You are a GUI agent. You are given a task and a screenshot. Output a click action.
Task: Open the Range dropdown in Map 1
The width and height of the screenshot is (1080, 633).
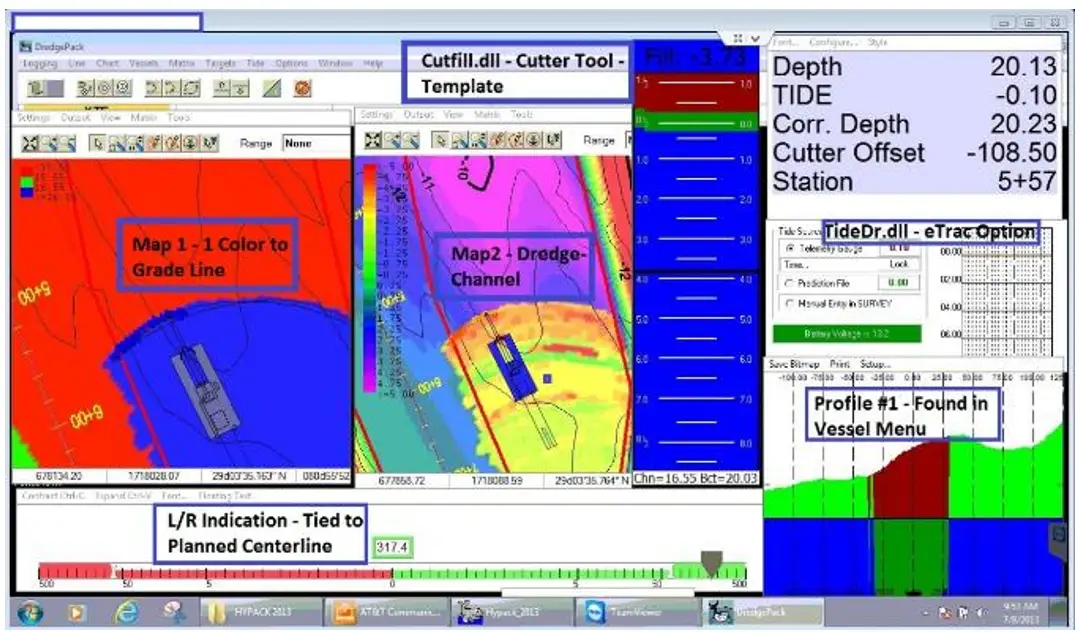pos(313,143)
